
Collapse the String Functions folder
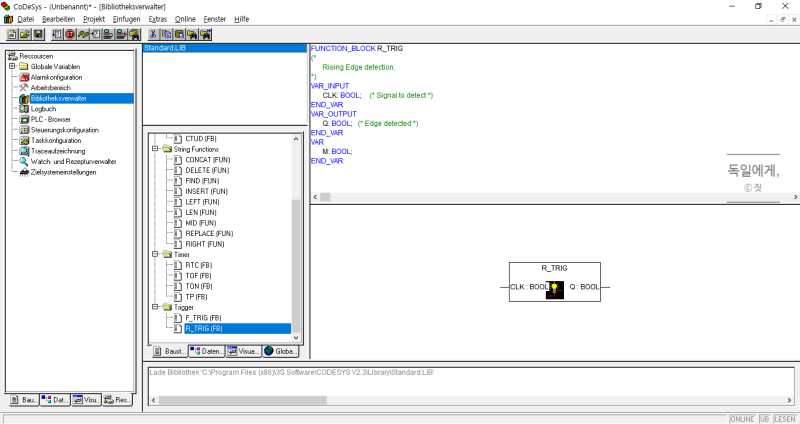point(155,149)
